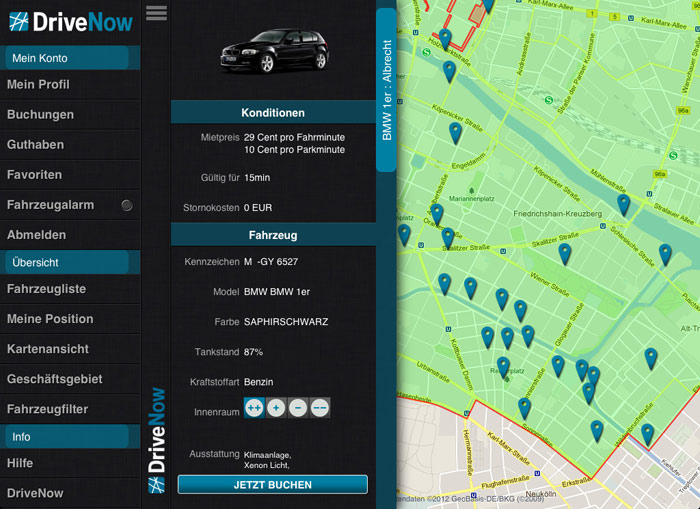Go to Favoriten
The height and width of the screenshot is (509, 700).
point(70,175)
